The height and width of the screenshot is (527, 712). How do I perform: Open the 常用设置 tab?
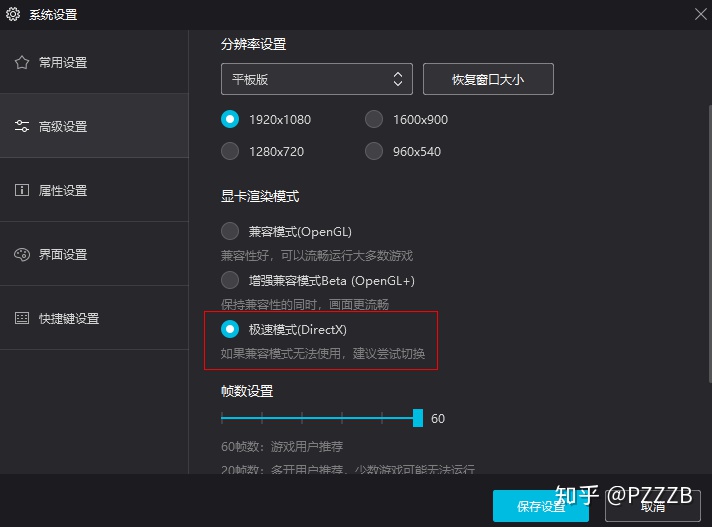pos(94,62)
